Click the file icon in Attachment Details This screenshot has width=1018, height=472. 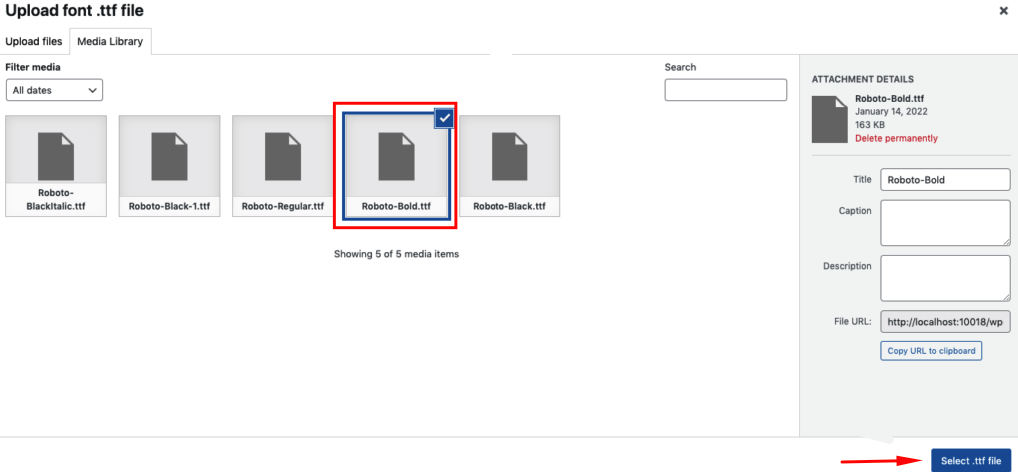pyautogui.click(x=830, y=119)
